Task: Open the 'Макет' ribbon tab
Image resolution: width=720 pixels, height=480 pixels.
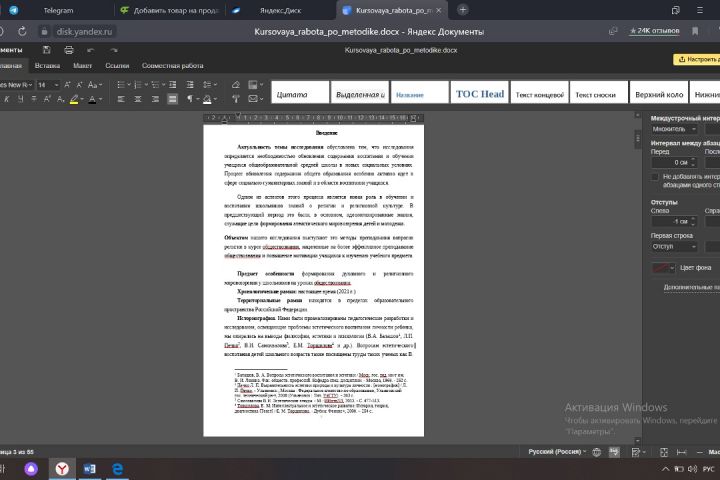Action: (83, 66)
